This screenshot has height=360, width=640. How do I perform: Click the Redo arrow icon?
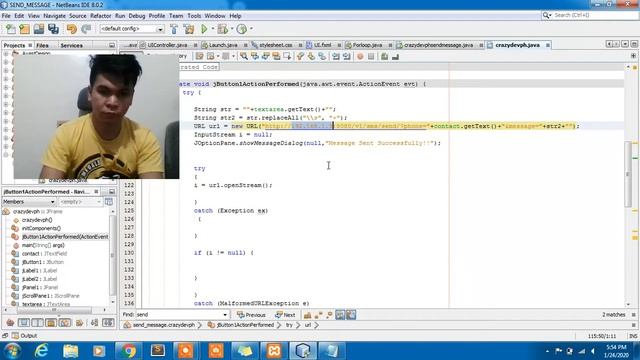click(86, 29)
